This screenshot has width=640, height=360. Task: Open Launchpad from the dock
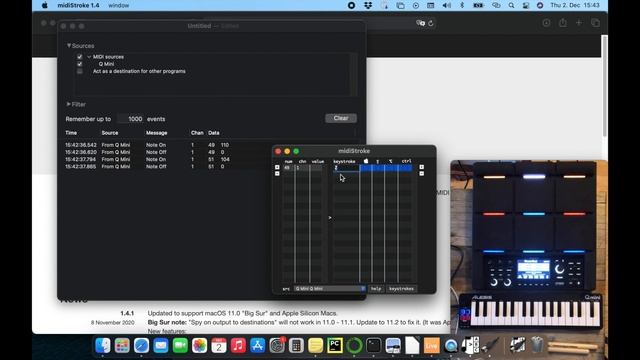(x=122, y=346)
